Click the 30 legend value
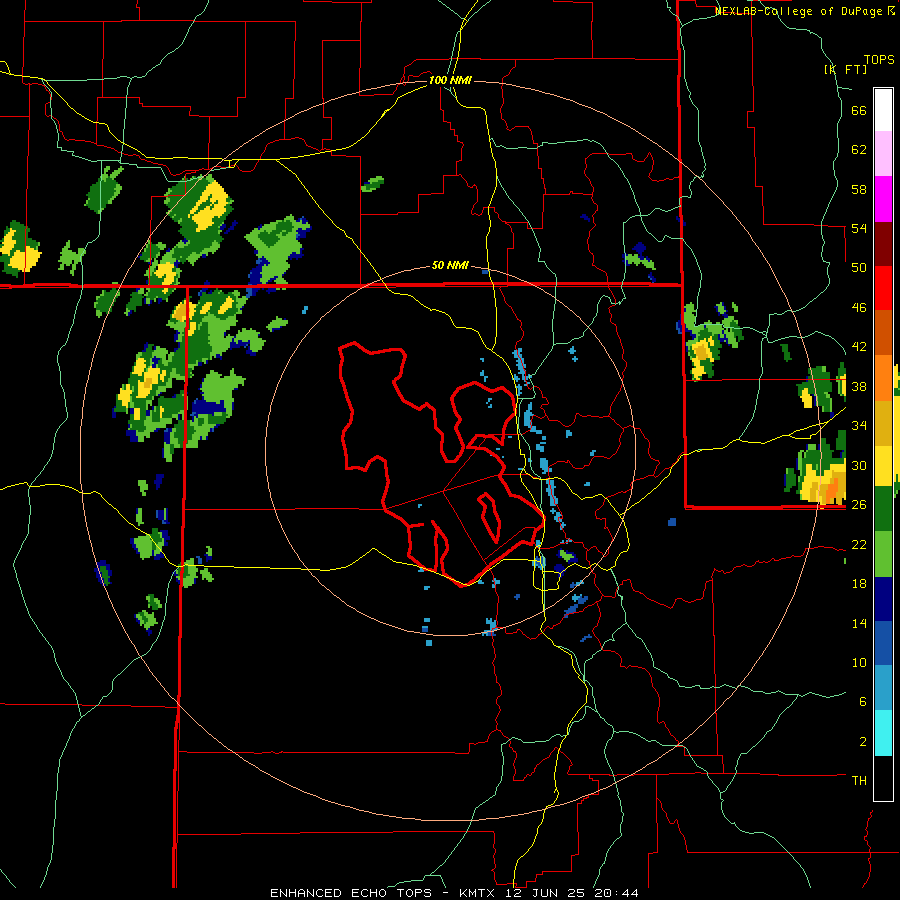 [859, 465]
